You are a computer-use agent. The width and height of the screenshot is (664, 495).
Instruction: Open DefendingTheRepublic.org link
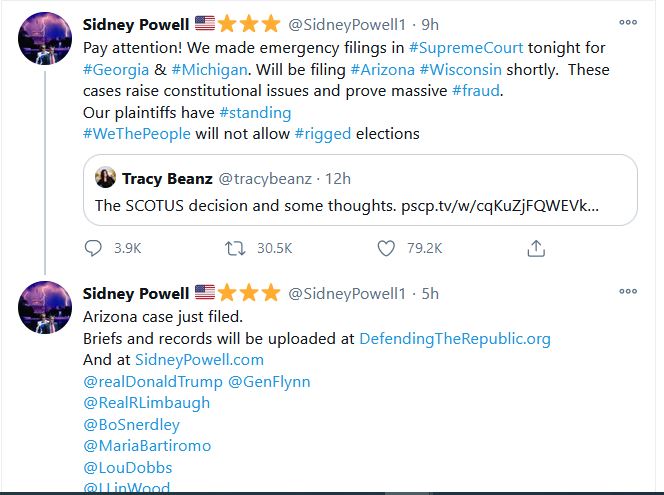coord(454,338)
